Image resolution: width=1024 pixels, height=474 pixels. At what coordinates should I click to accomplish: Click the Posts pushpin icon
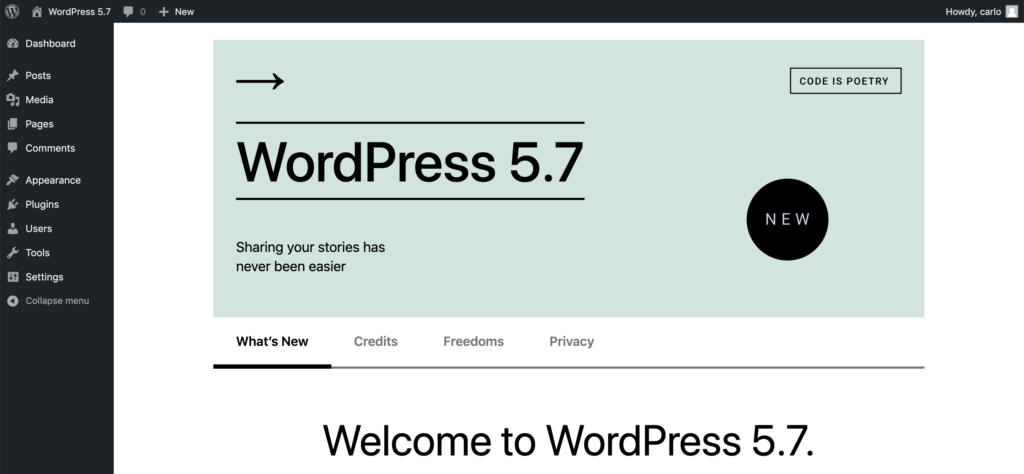(12, 76)
